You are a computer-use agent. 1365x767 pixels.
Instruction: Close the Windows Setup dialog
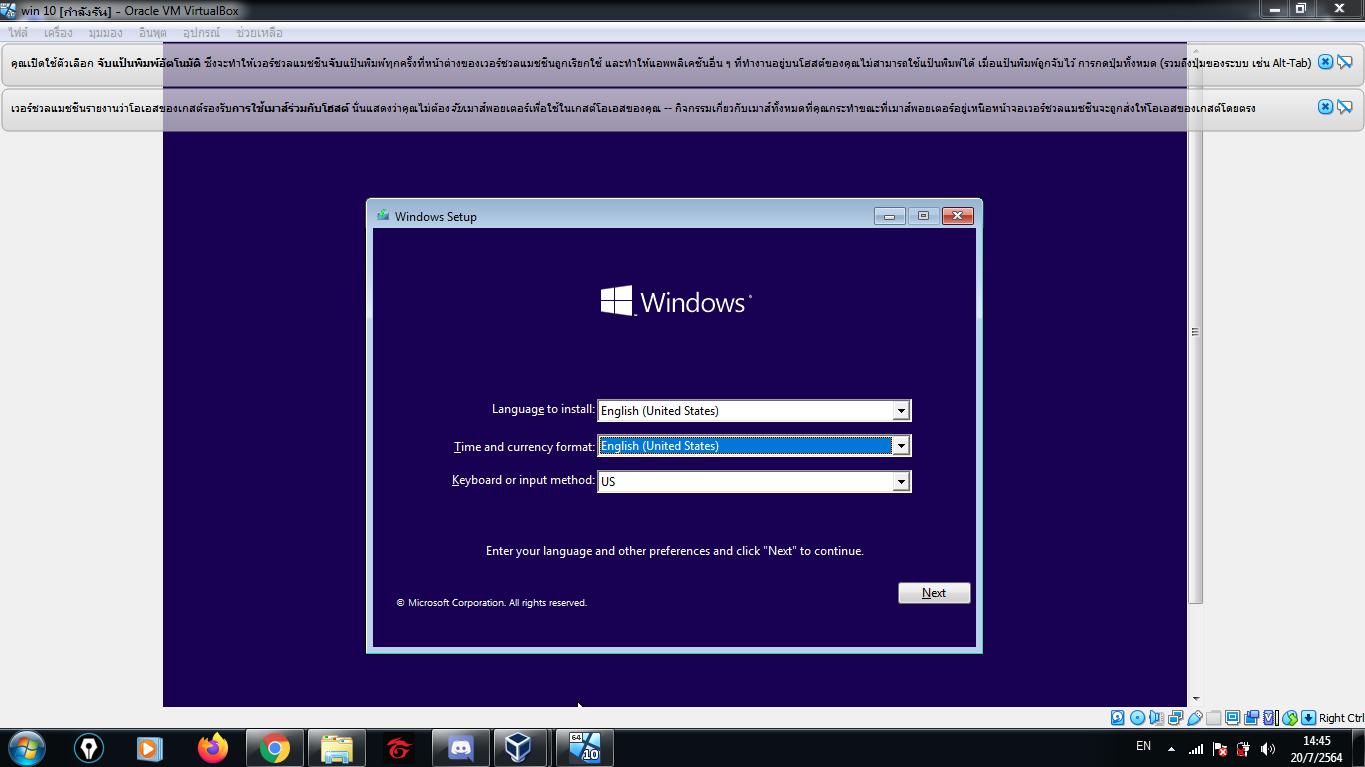tap(957, 215)
